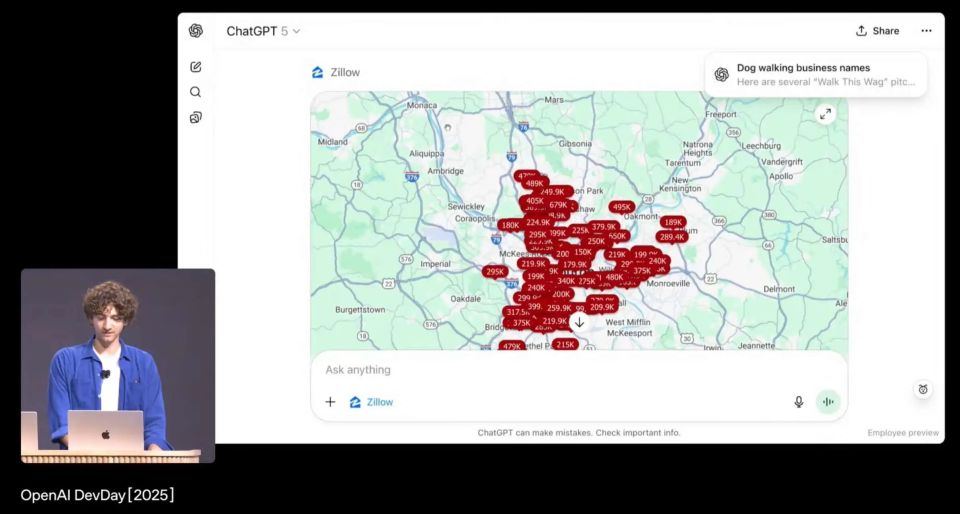Select the 489K listing marker
This screenshot has width=960, height=514.
click(534, 184)
